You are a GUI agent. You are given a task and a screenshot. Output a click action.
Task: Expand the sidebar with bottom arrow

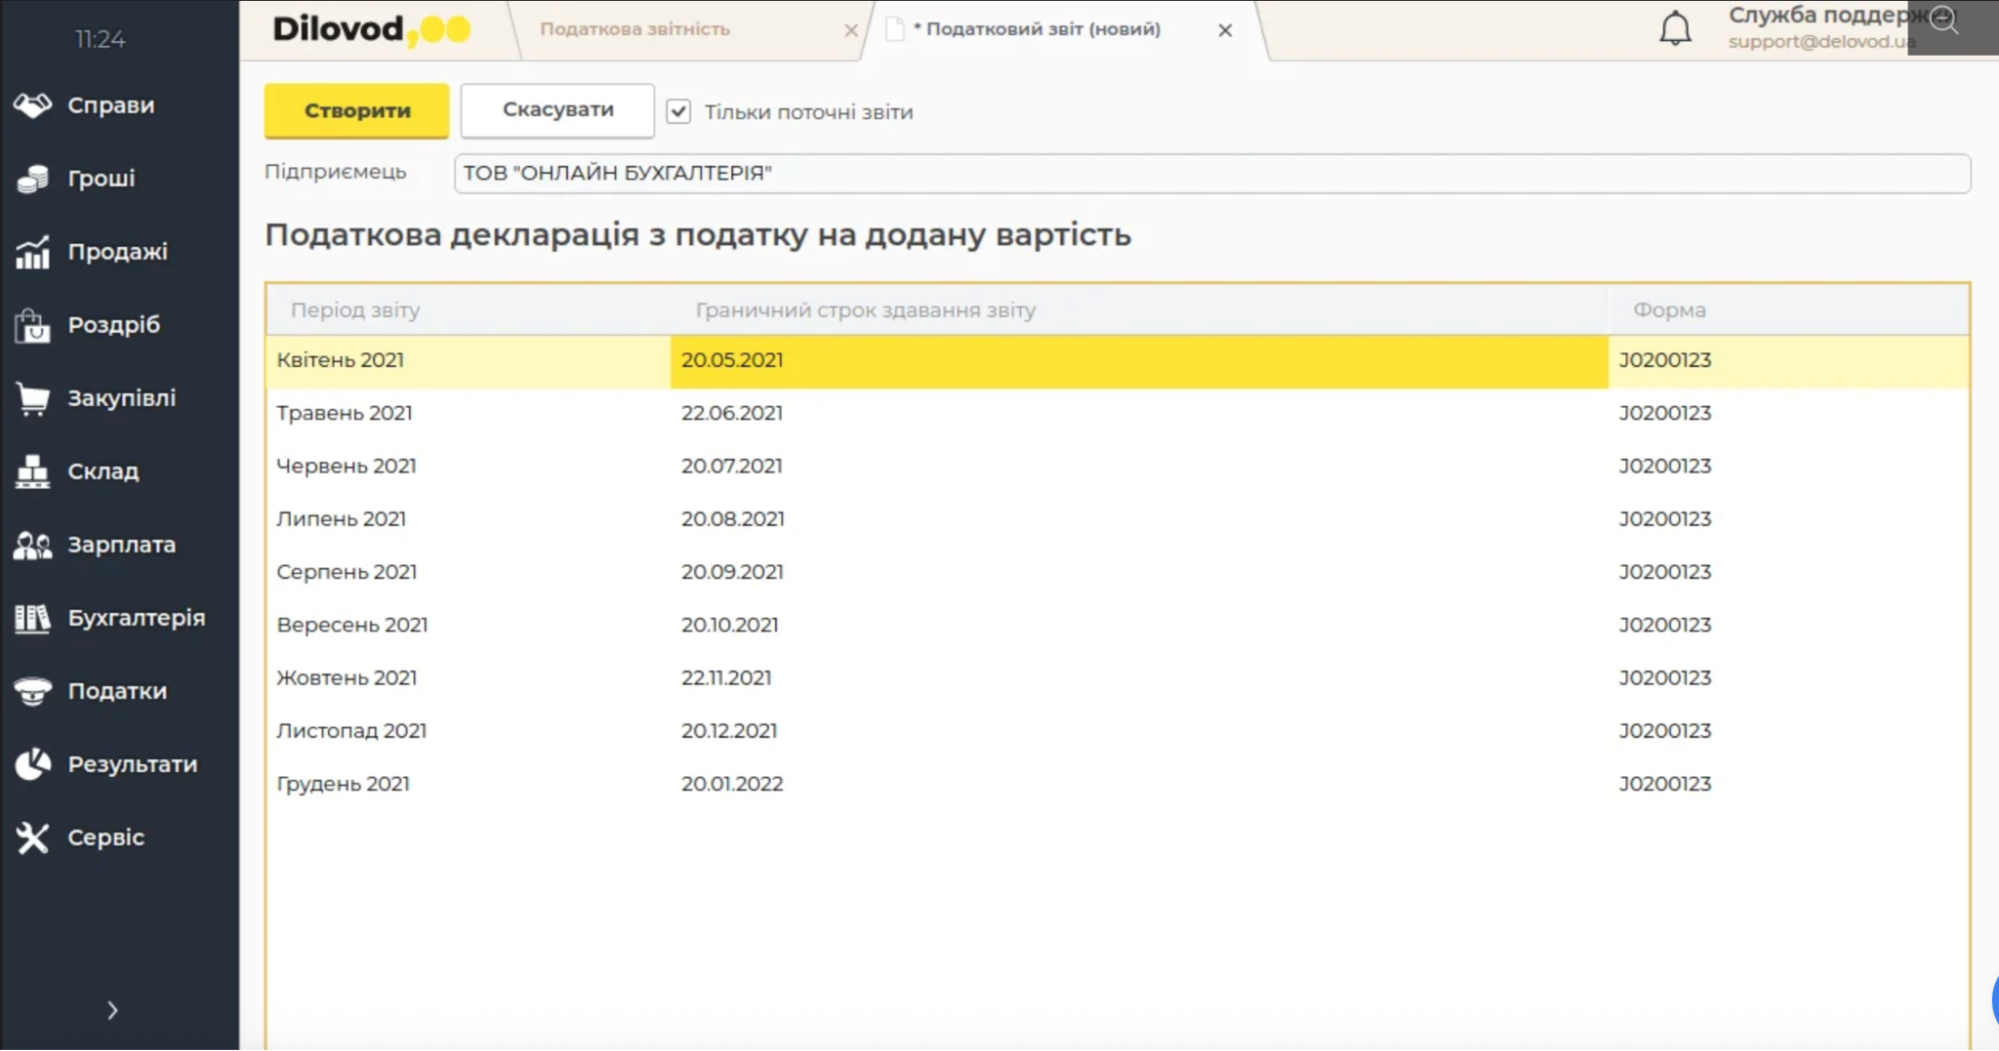[111, 1010]
